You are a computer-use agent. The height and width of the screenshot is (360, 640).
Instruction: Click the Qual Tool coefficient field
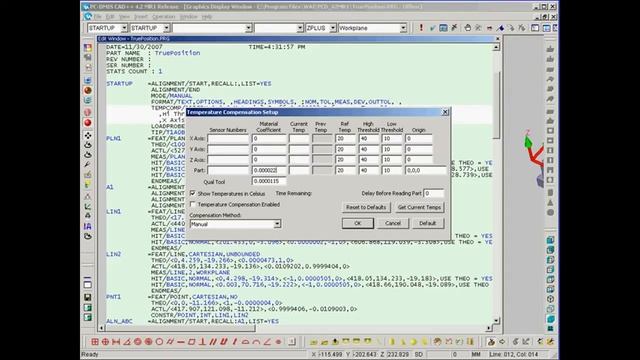point(269,181)
